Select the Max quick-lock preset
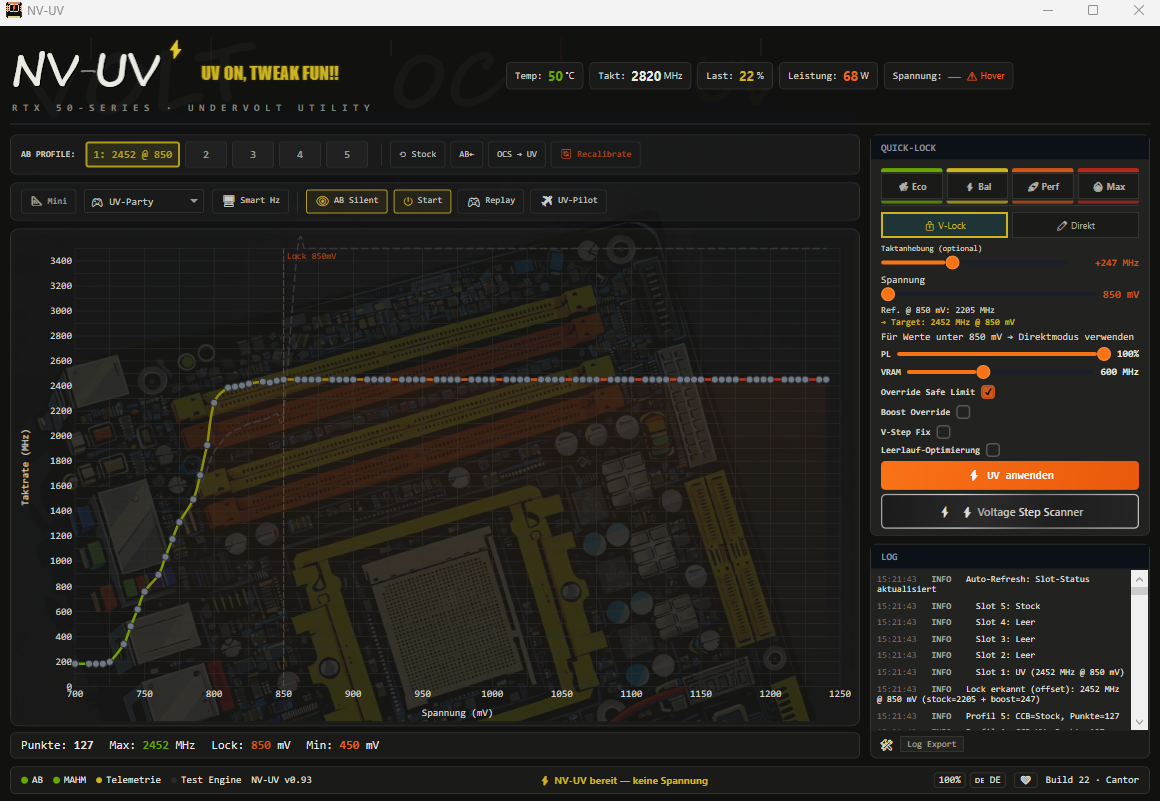The width and height of the screenshot is (1160, 801). (1108, 186)
